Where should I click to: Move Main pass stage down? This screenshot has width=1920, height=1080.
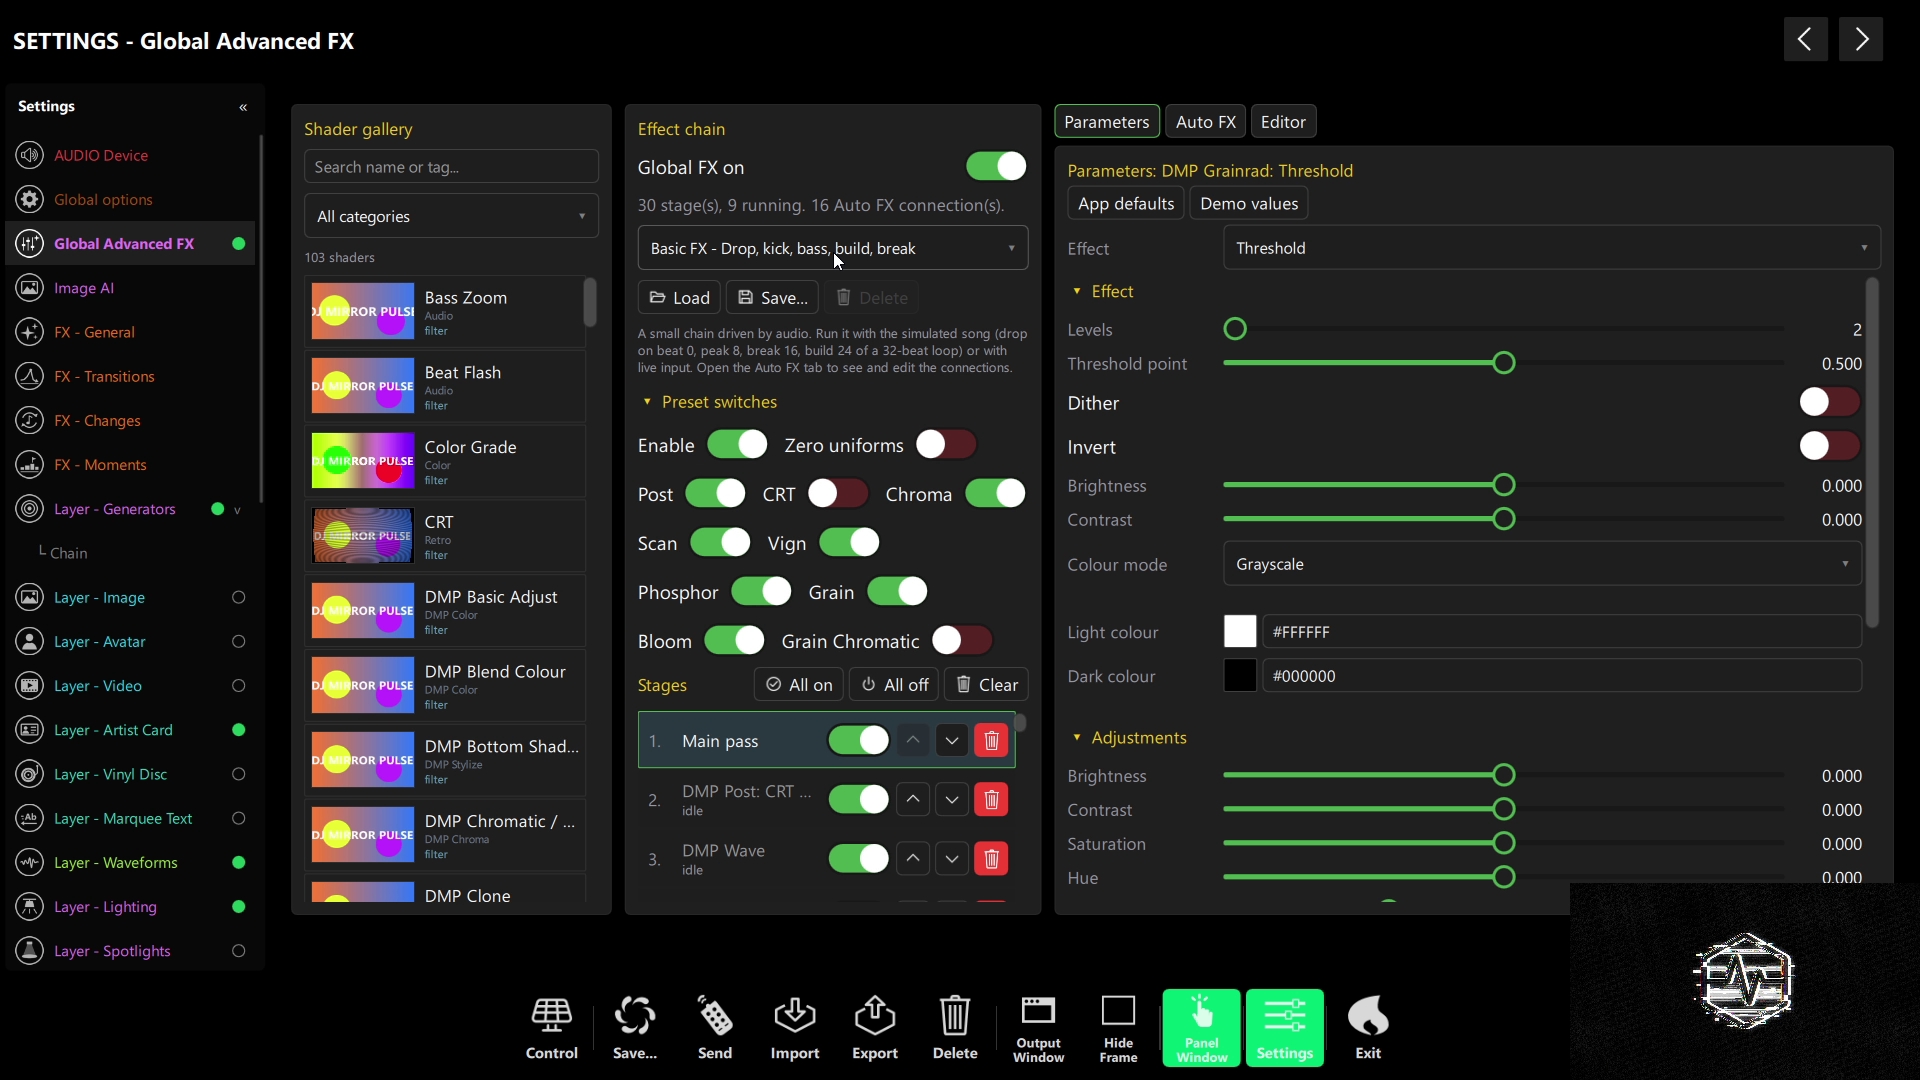pos(951,741)
